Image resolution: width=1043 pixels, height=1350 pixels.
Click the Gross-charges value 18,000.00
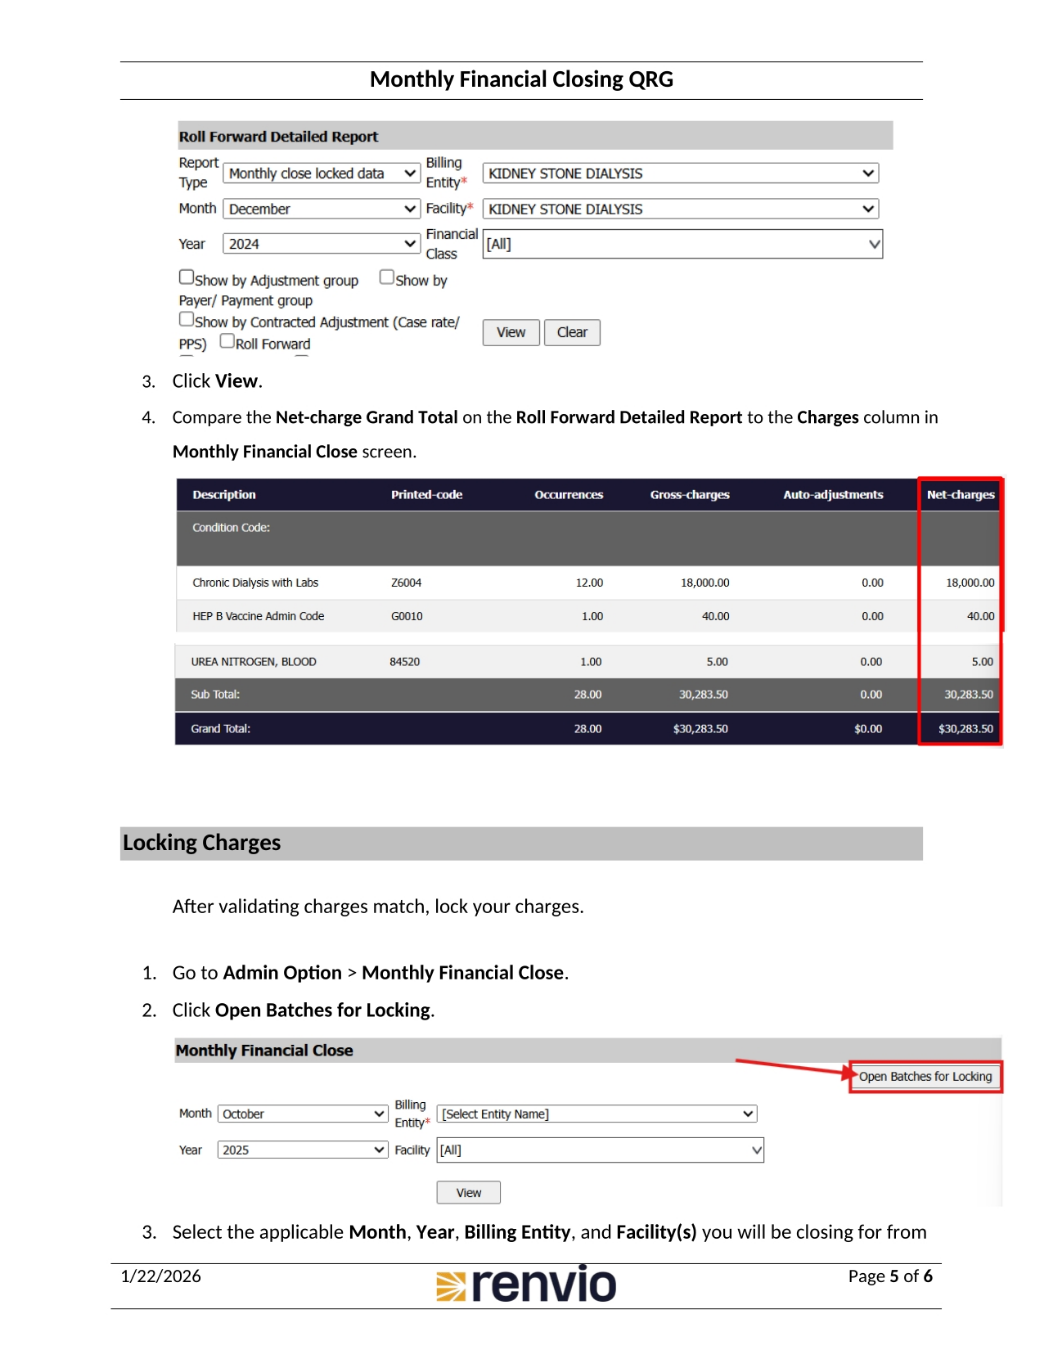[705, 583]
